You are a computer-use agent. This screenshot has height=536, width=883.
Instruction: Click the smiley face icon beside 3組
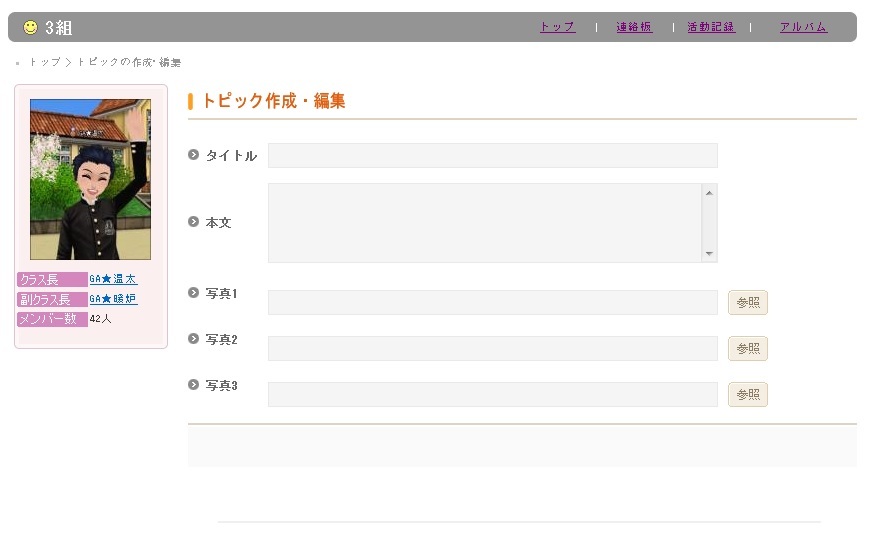[30, 27]
